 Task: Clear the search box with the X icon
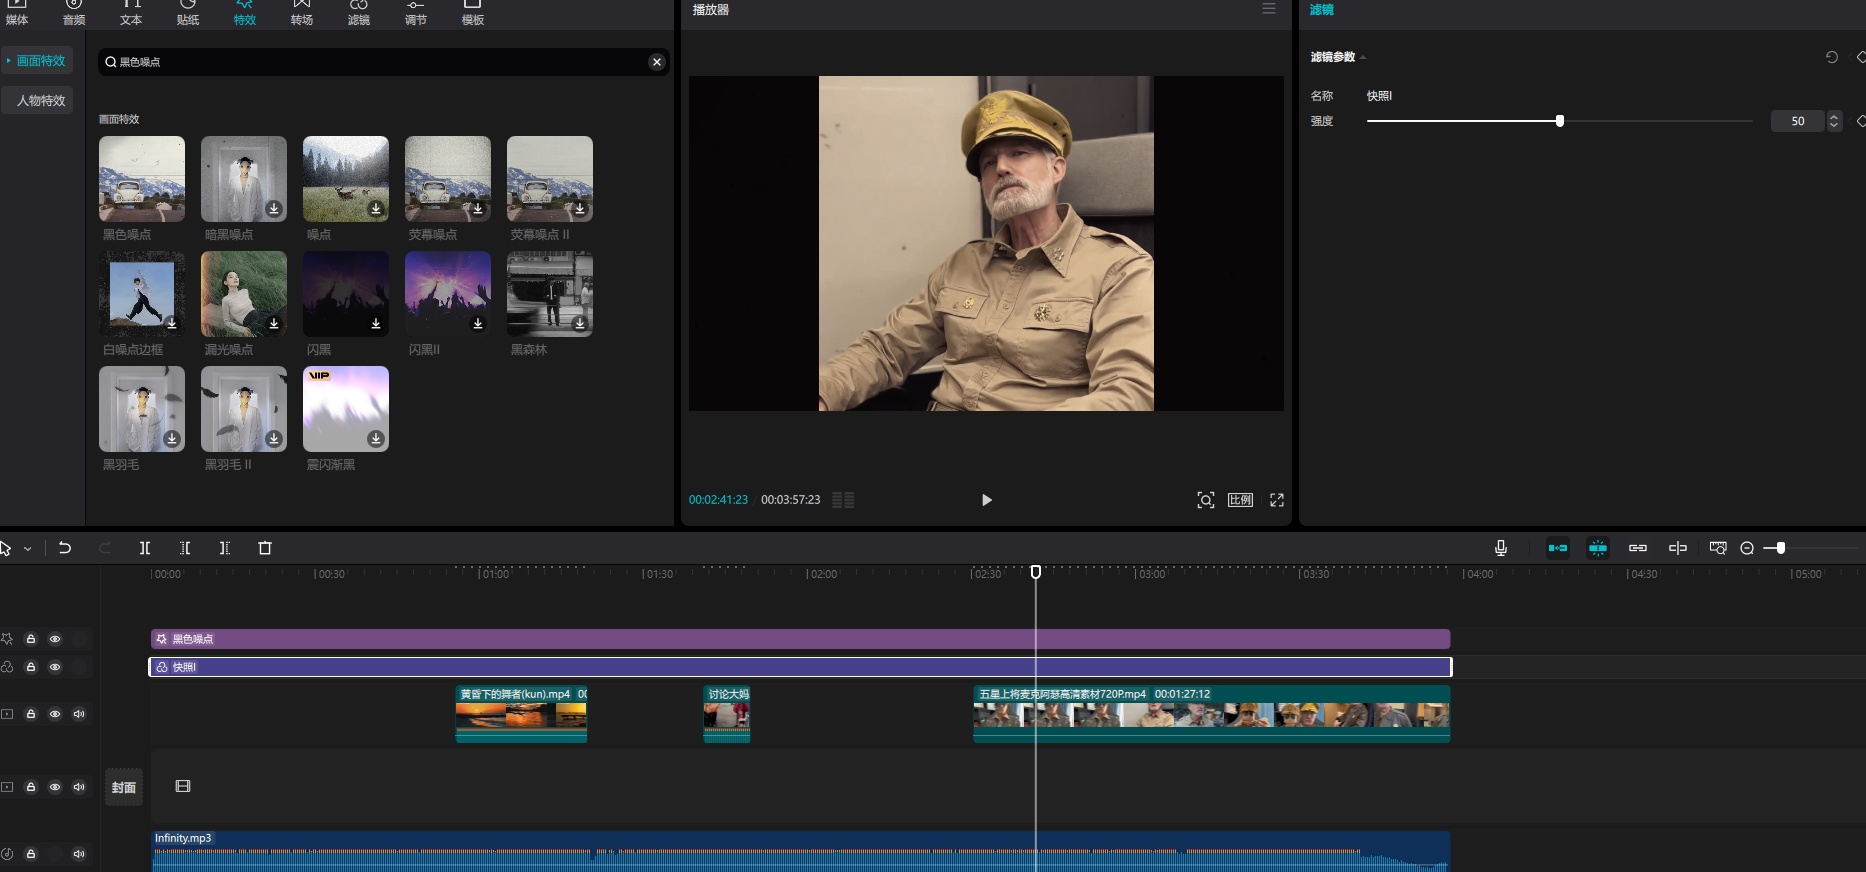coord(657,62)
